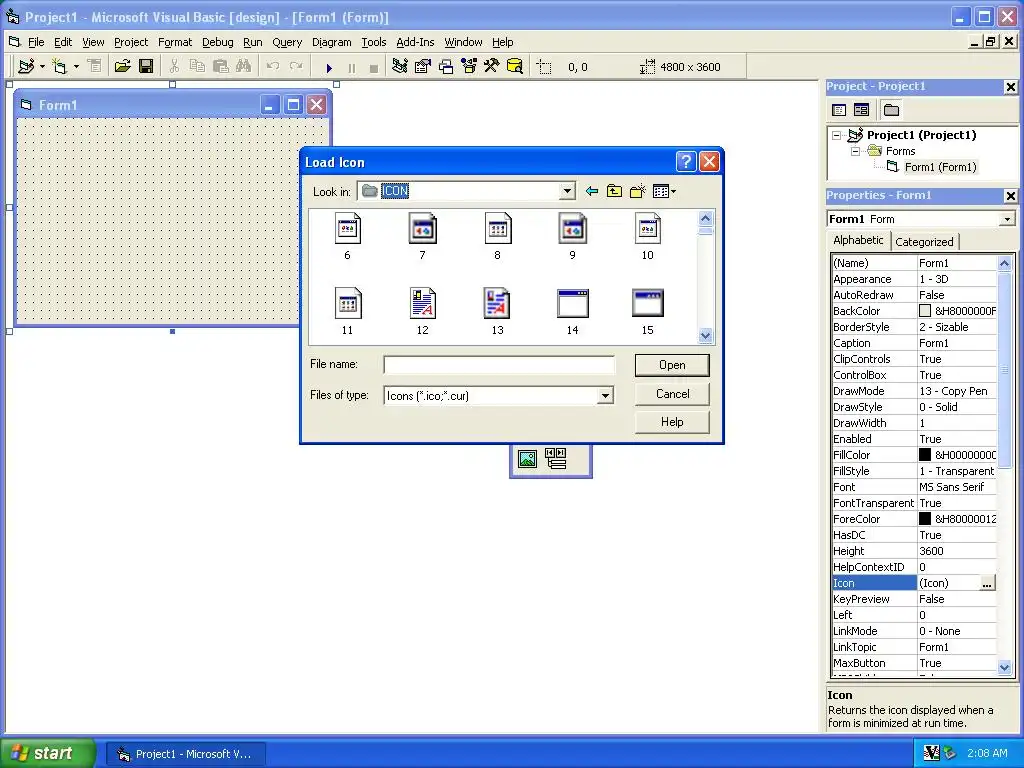This screenshot has height=768, width=1024.
Task: Collapse the Project1 tree node
Action: click(x=837, y=135)
